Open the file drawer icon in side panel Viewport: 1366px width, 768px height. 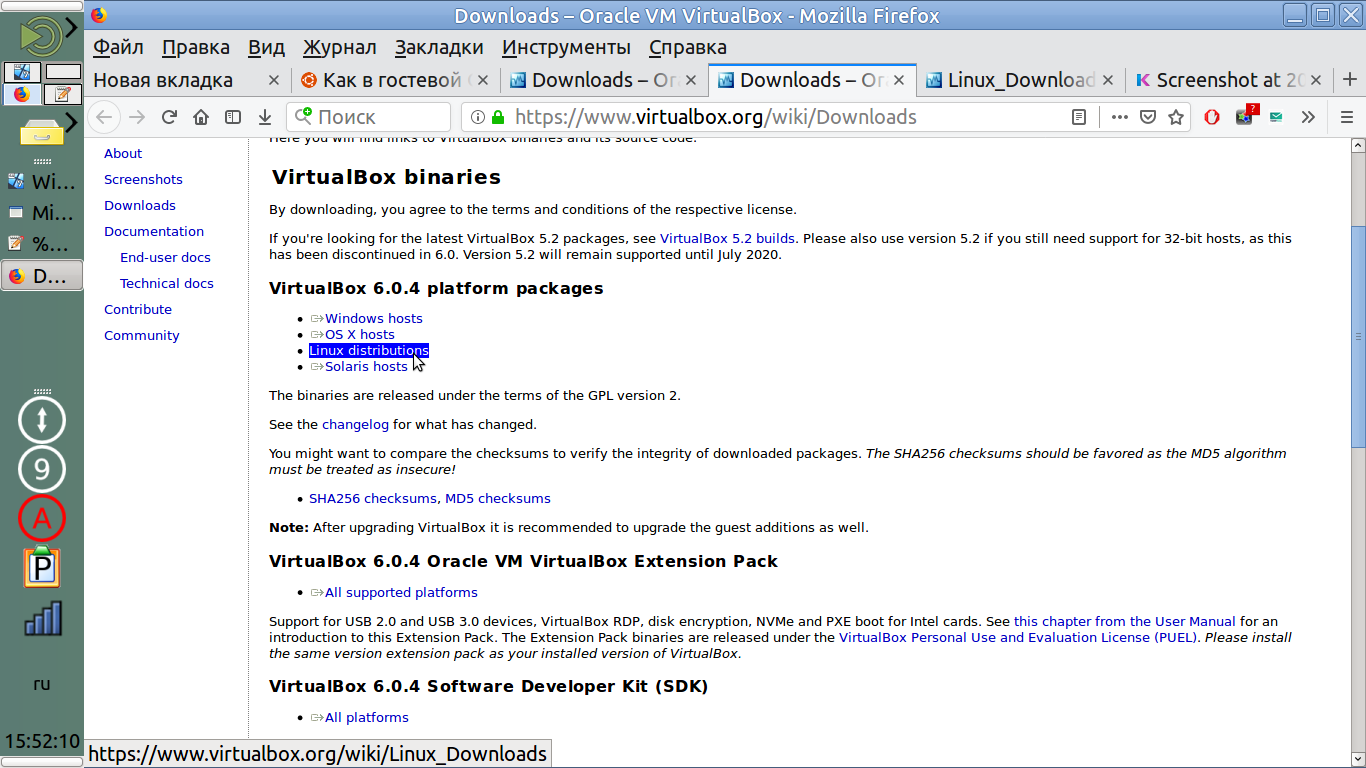click(x=41, y=130)
